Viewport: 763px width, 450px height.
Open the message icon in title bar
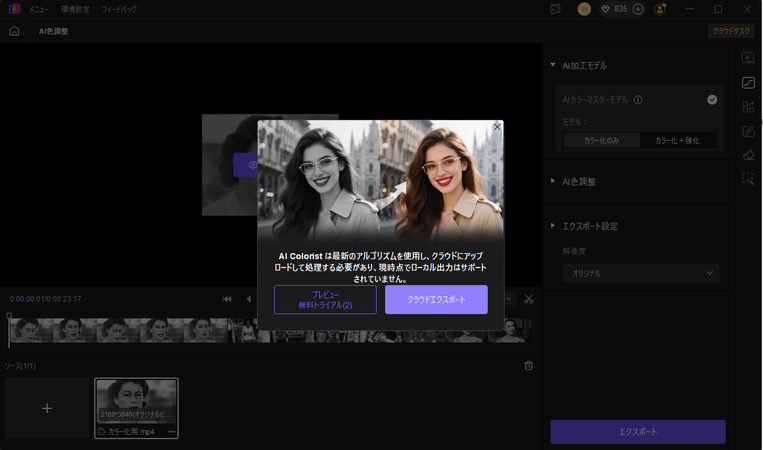coord(555,9)
